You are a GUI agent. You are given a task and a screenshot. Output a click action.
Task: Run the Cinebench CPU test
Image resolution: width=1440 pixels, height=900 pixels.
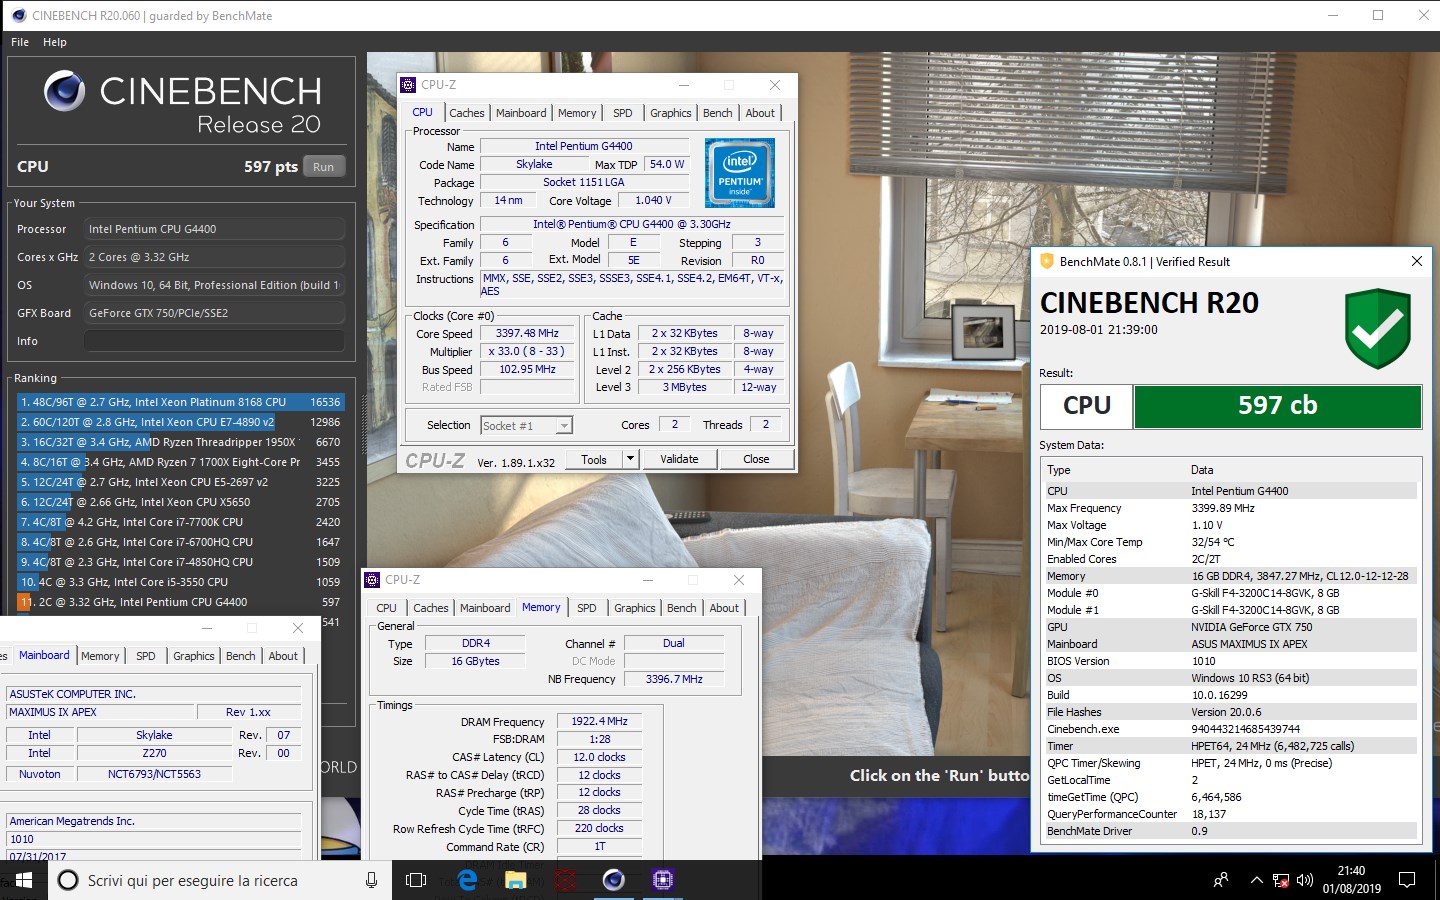tap(323, 167)
